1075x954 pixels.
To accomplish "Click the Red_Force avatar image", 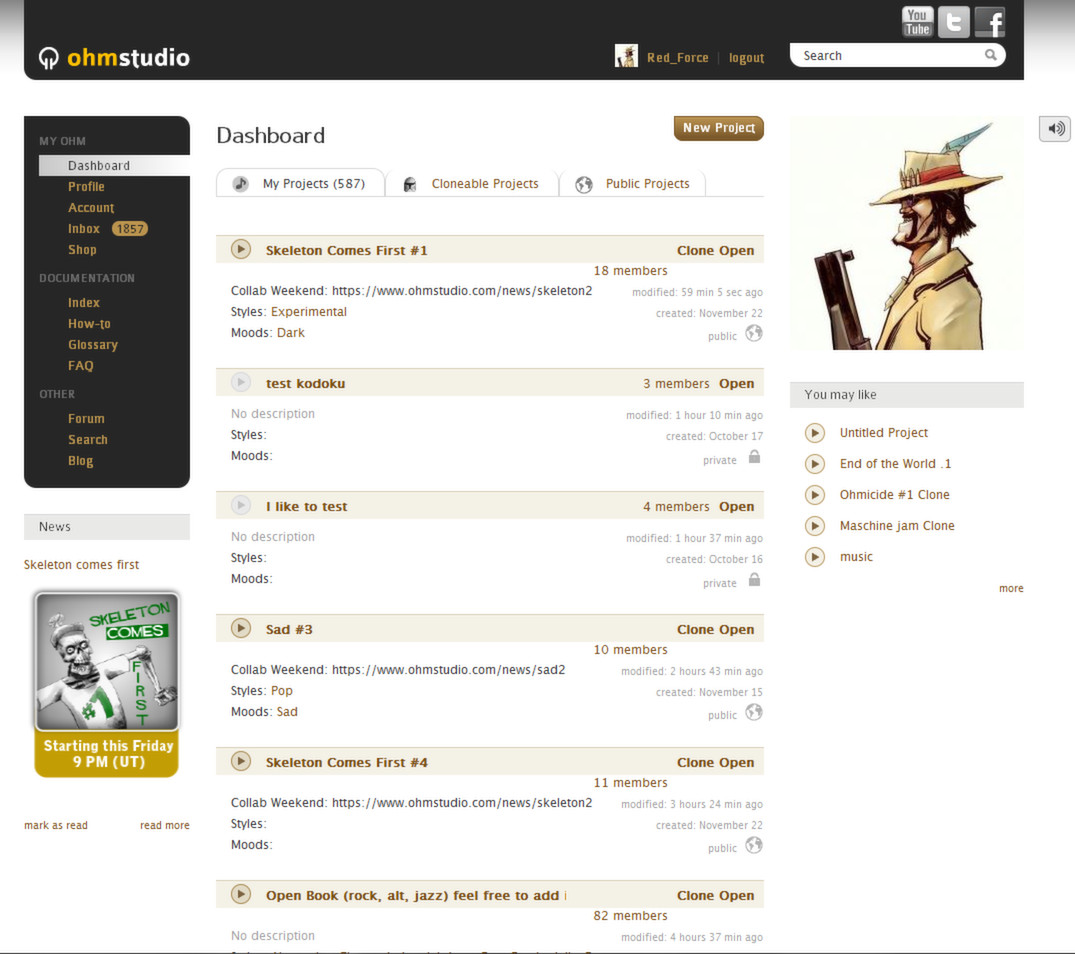I will pos(625,56).
